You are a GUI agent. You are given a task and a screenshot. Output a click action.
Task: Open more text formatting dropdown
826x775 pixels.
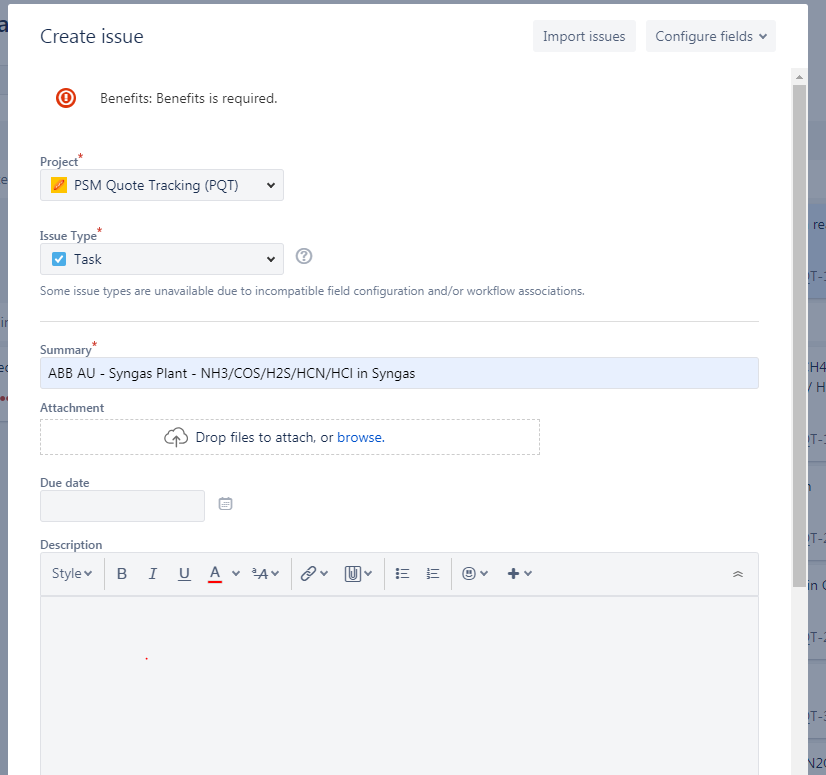pyautogui.click(x=265, y=573)
